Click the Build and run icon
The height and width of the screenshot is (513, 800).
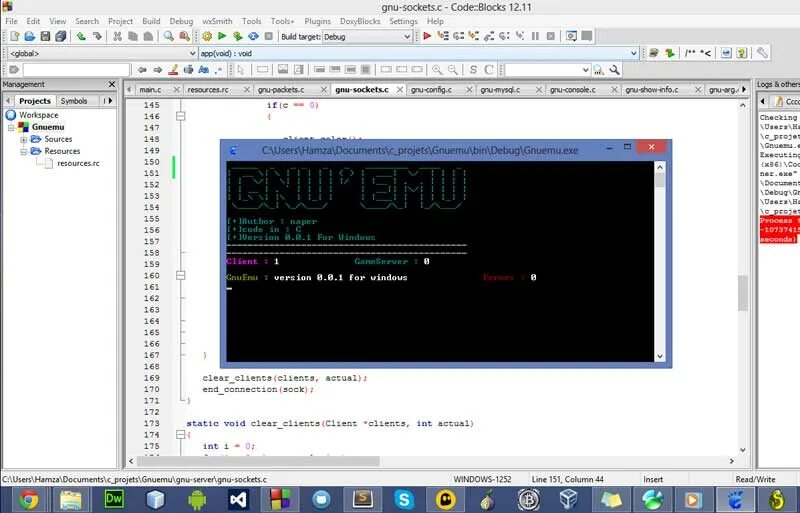tap(237, 36)
